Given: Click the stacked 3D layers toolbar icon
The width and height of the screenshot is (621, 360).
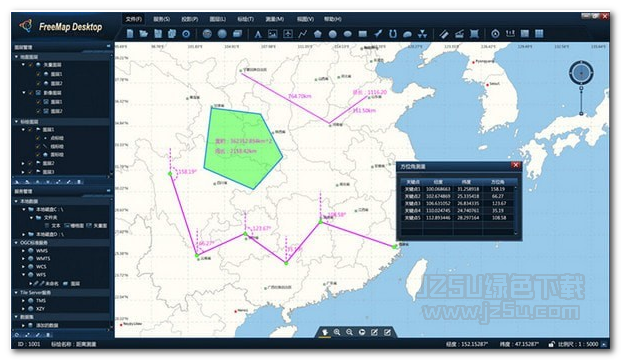Looking at the screenshot, I should pyautogui.click(x=237, y=34).
